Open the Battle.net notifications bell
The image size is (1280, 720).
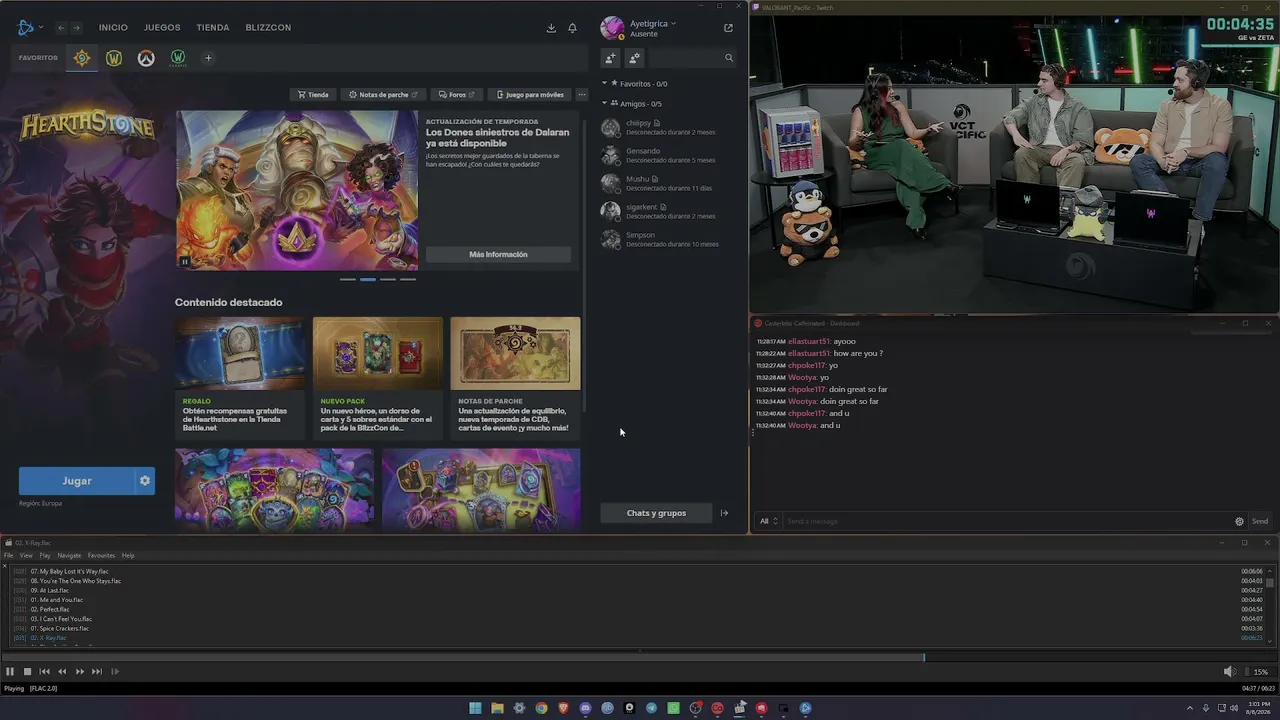(572, 28)
